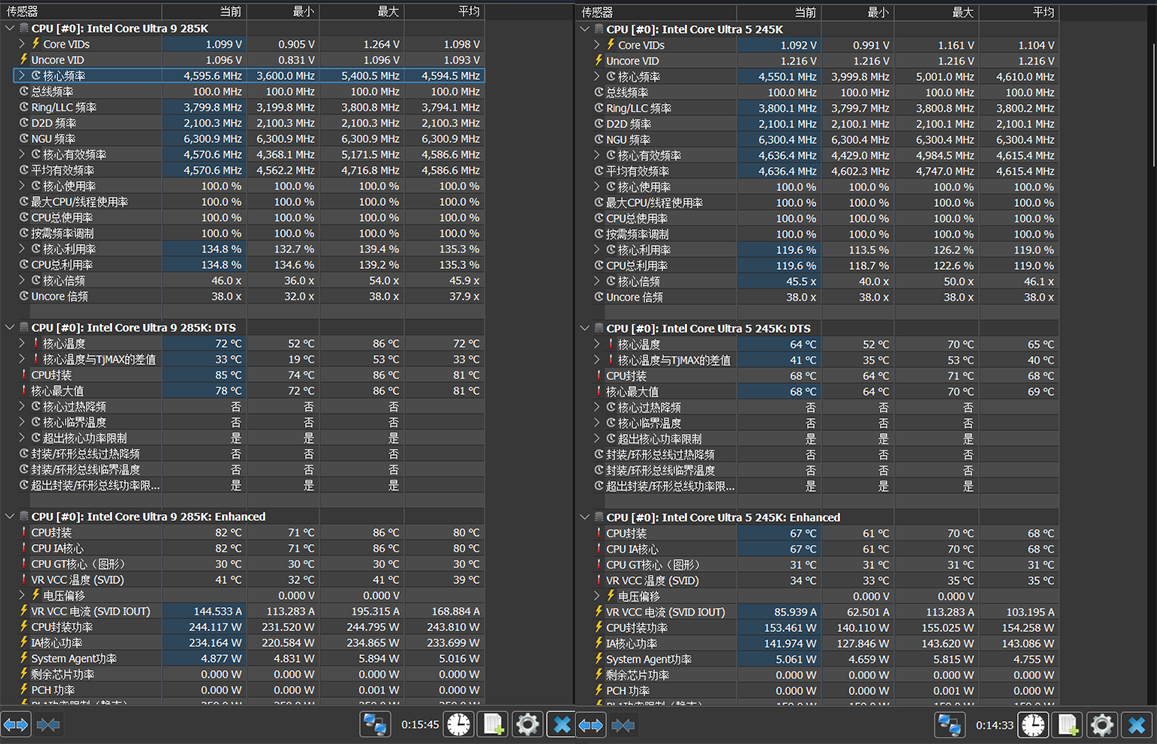The width and height of the screenshot is (1157, 744).
Task: Click 最小 column header in 285K window
Action: 283,12
